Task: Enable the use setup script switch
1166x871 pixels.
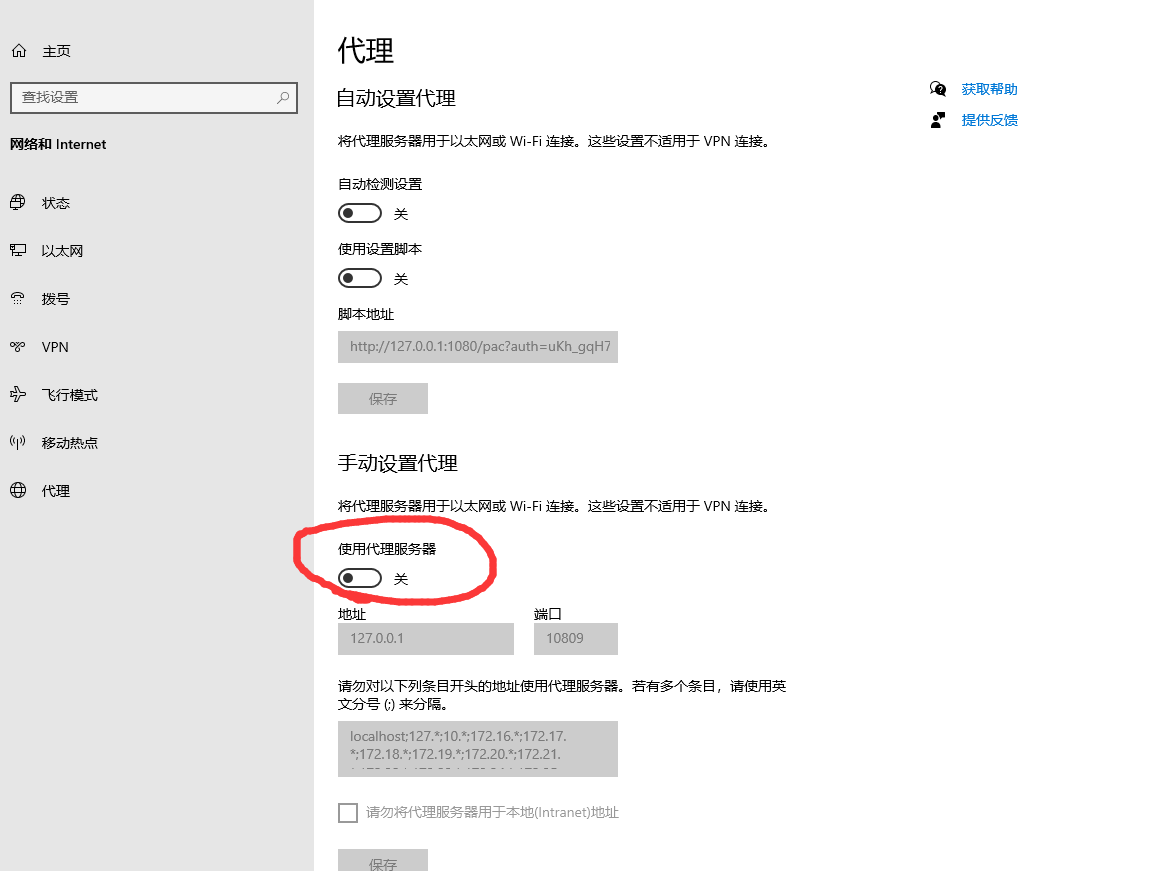Action: click(x=360, y=278)
